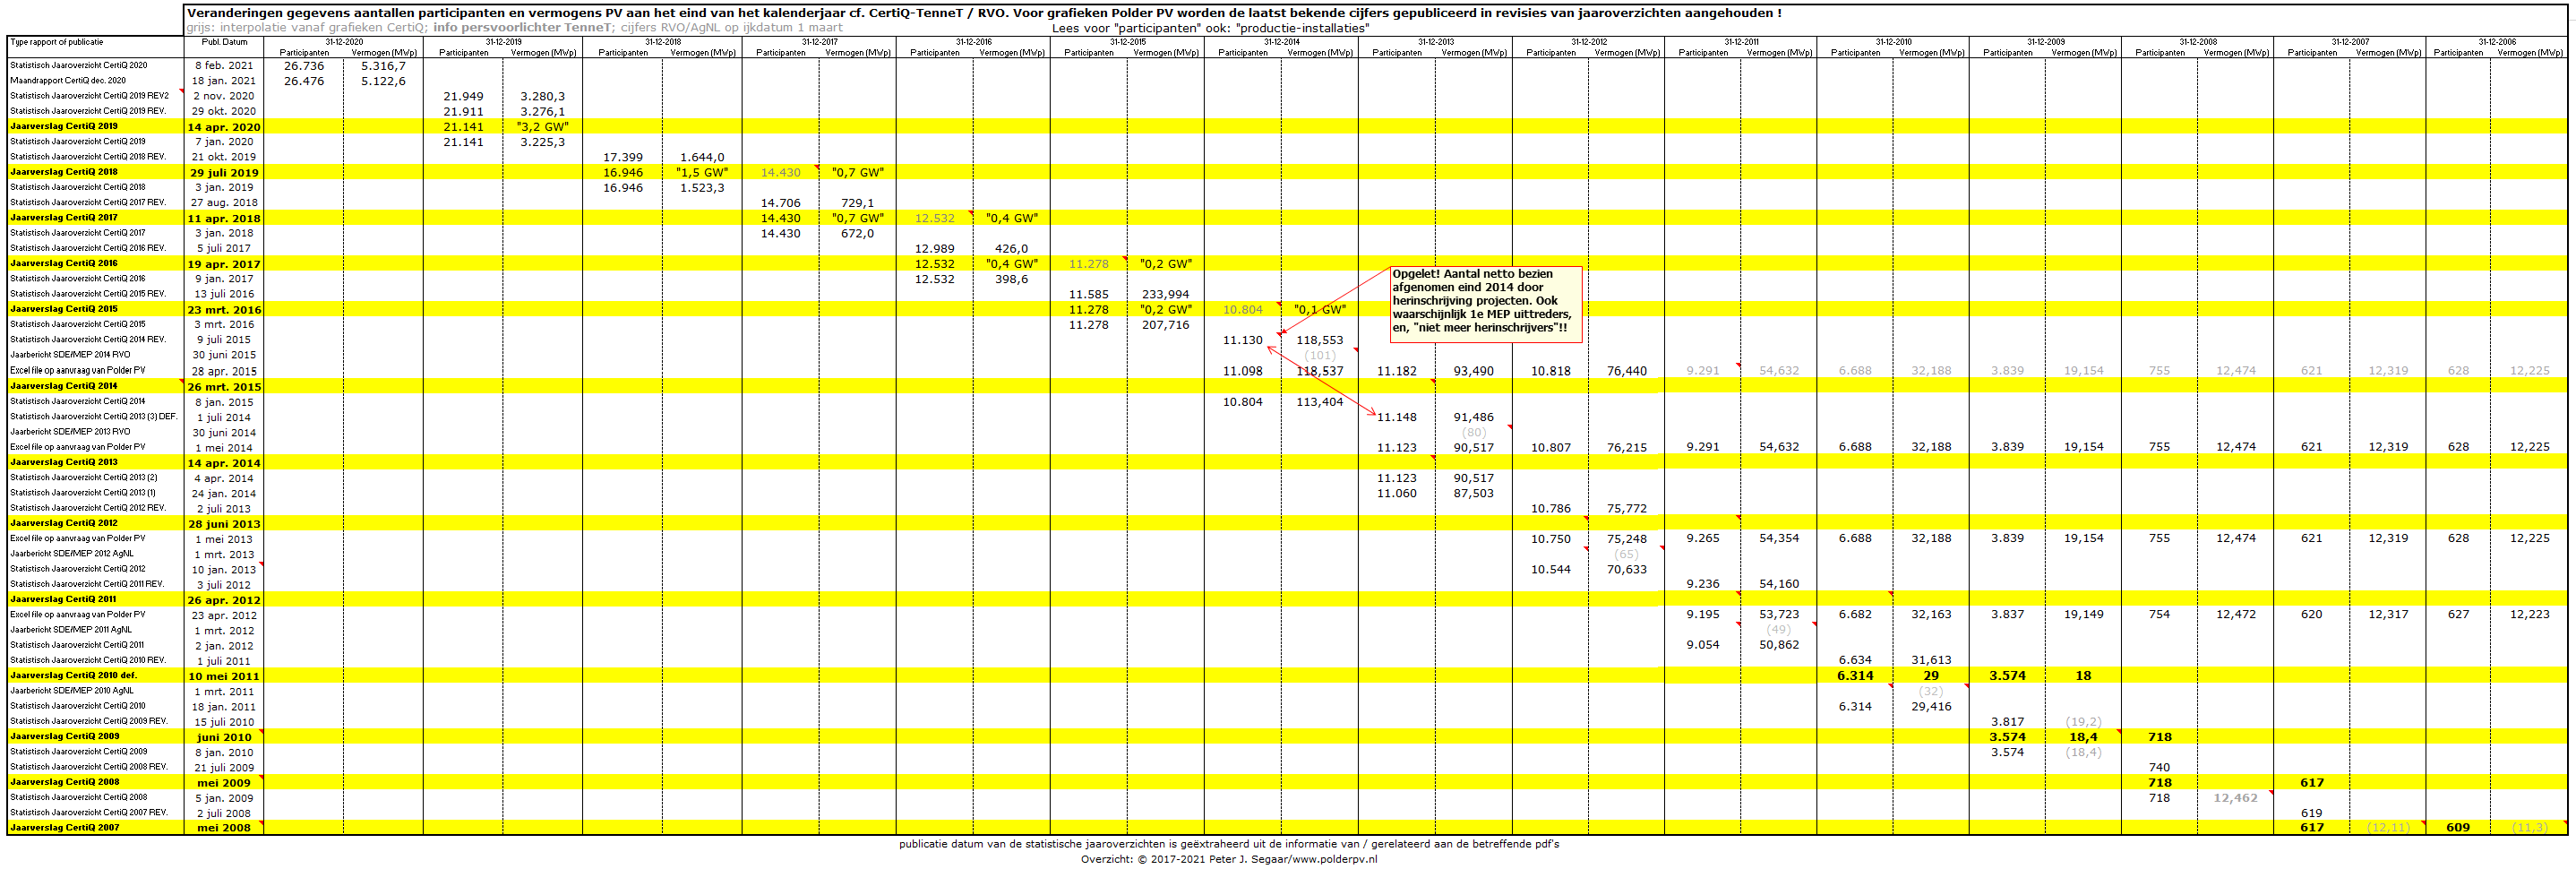Click the cell containing "3,2 GW"
The height and width of the screenshot is (869, 2576).
(542, 127)
